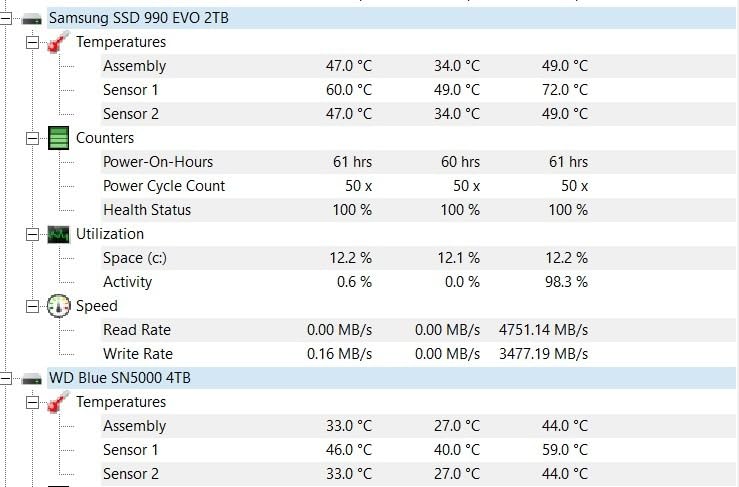
Task: Collapse the Speed group
Action: 32,306
